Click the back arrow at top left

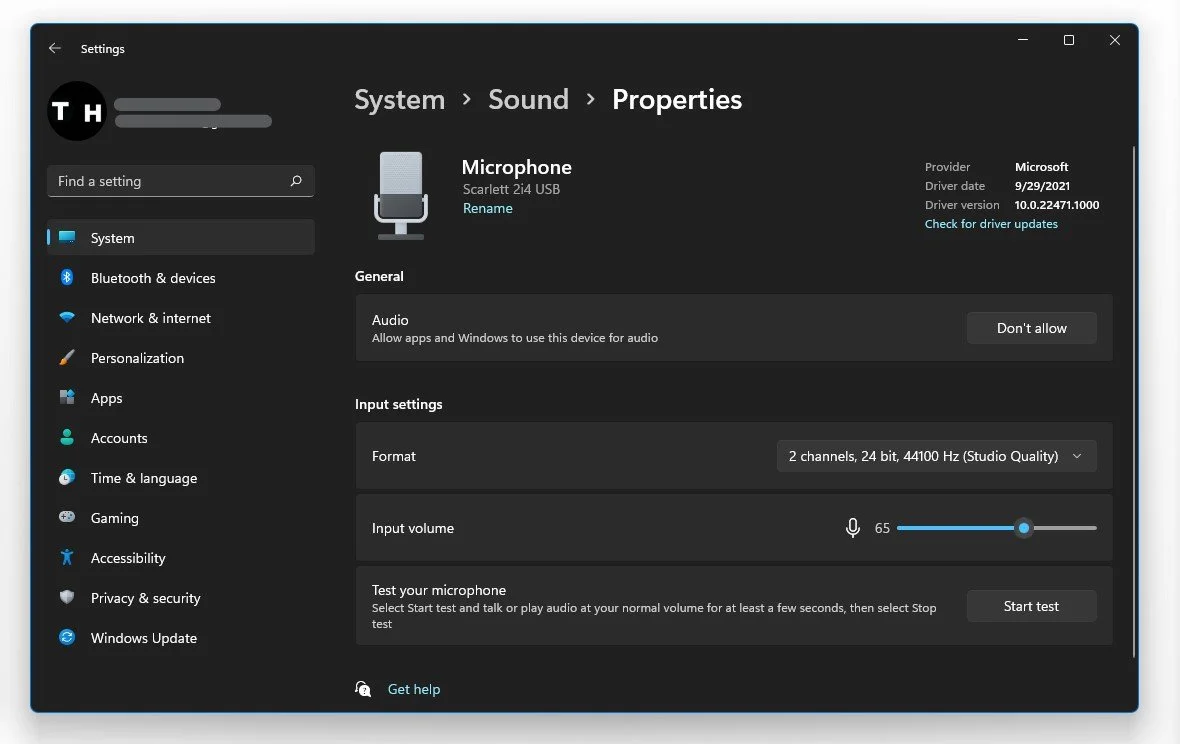point(55,48)
